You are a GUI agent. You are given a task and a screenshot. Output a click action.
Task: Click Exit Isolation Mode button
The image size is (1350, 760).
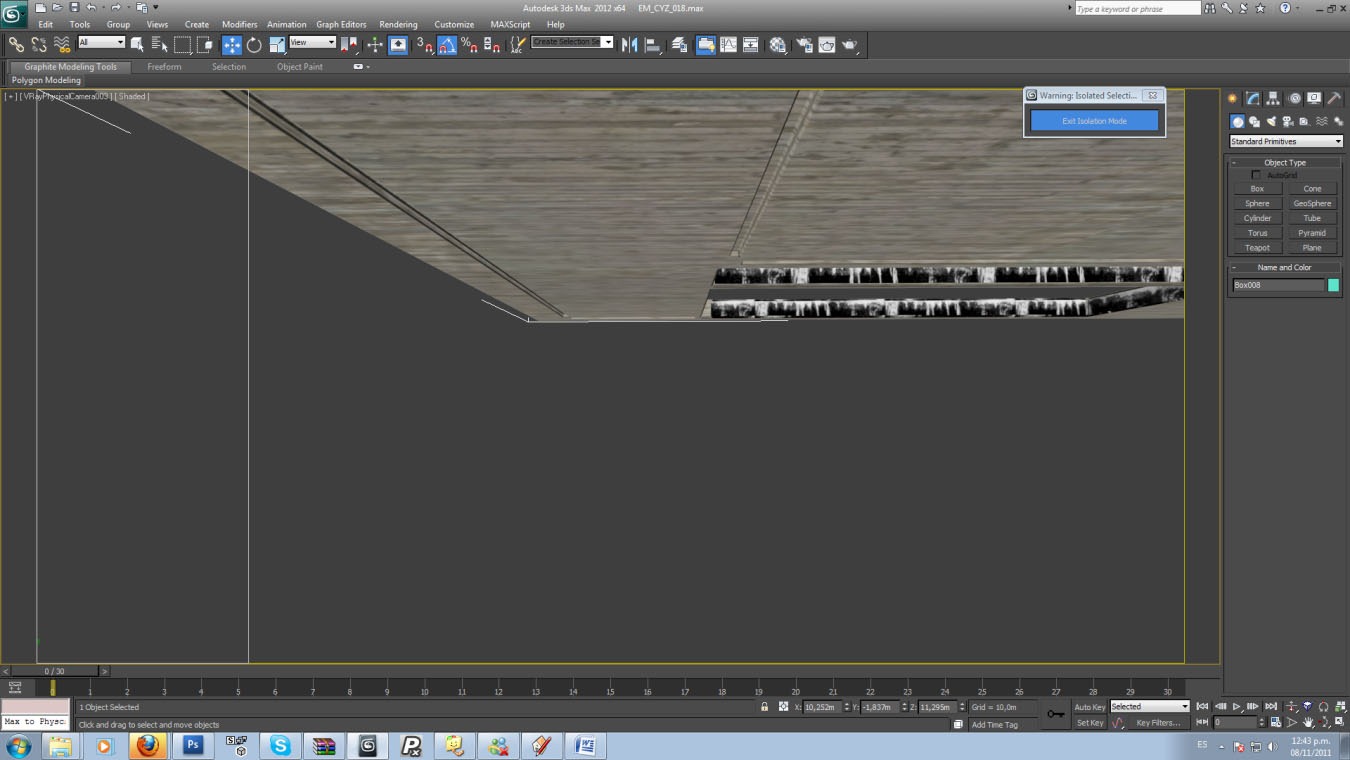coord(1094,121)
